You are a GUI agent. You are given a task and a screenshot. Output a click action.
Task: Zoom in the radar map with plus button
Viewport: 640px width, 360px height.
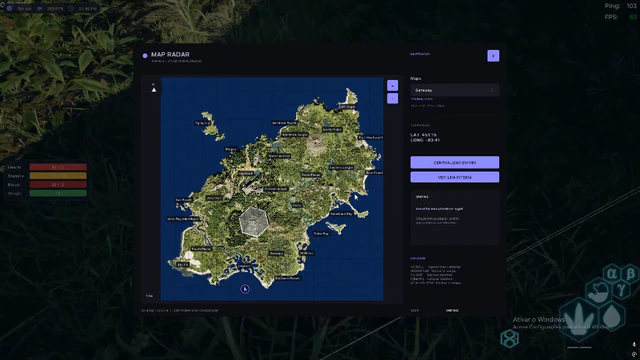click(392, 85)
